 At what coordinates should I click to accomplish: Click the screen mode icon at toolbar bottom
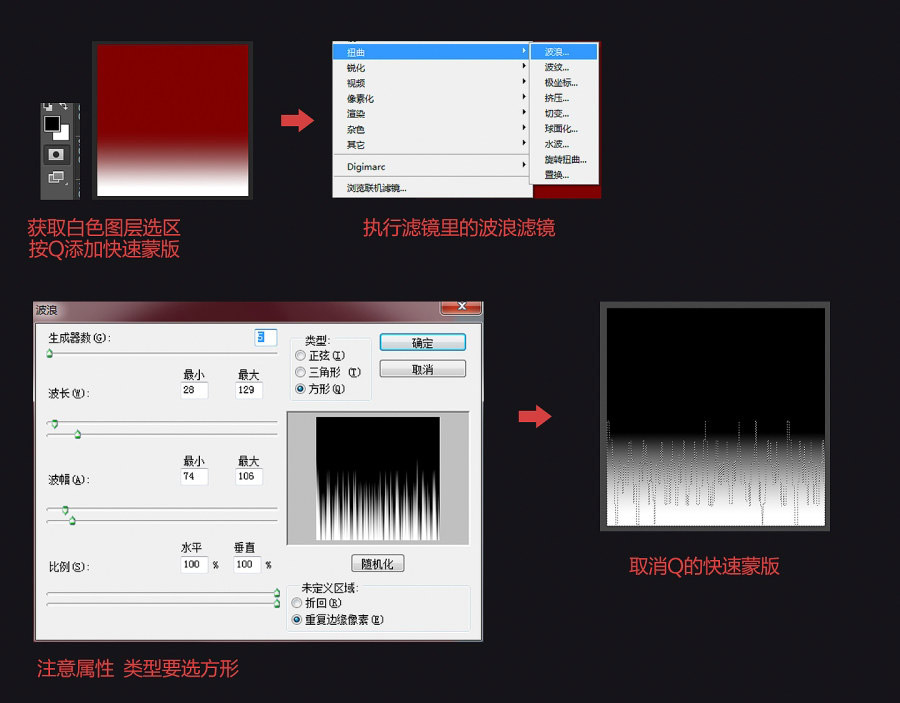click(56, 177)
